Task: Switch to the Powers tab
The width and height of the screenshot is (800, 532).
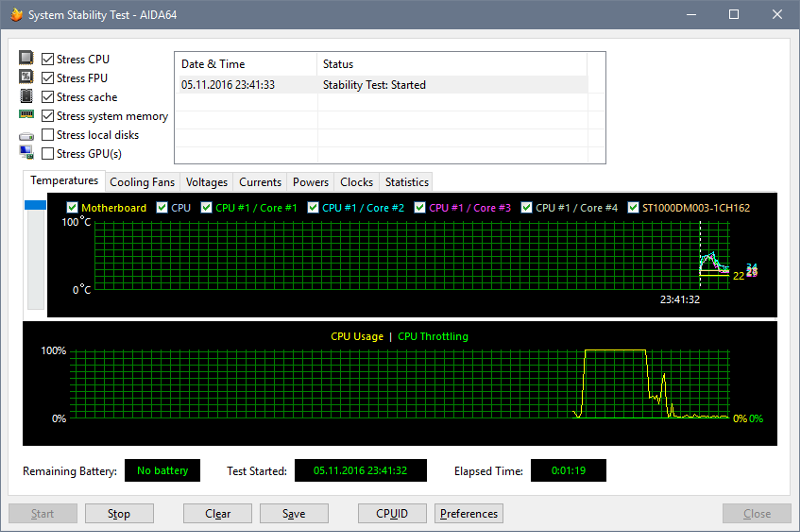Action: coord(310,182)
